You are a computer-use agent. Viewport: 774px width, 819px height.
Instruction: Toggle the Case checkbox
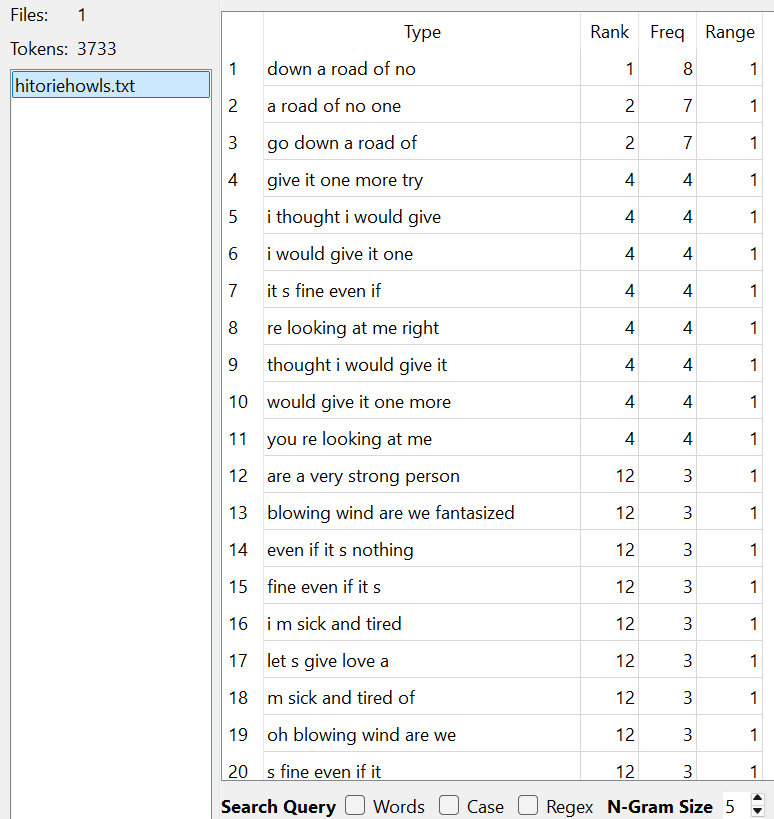pos(449,806)
